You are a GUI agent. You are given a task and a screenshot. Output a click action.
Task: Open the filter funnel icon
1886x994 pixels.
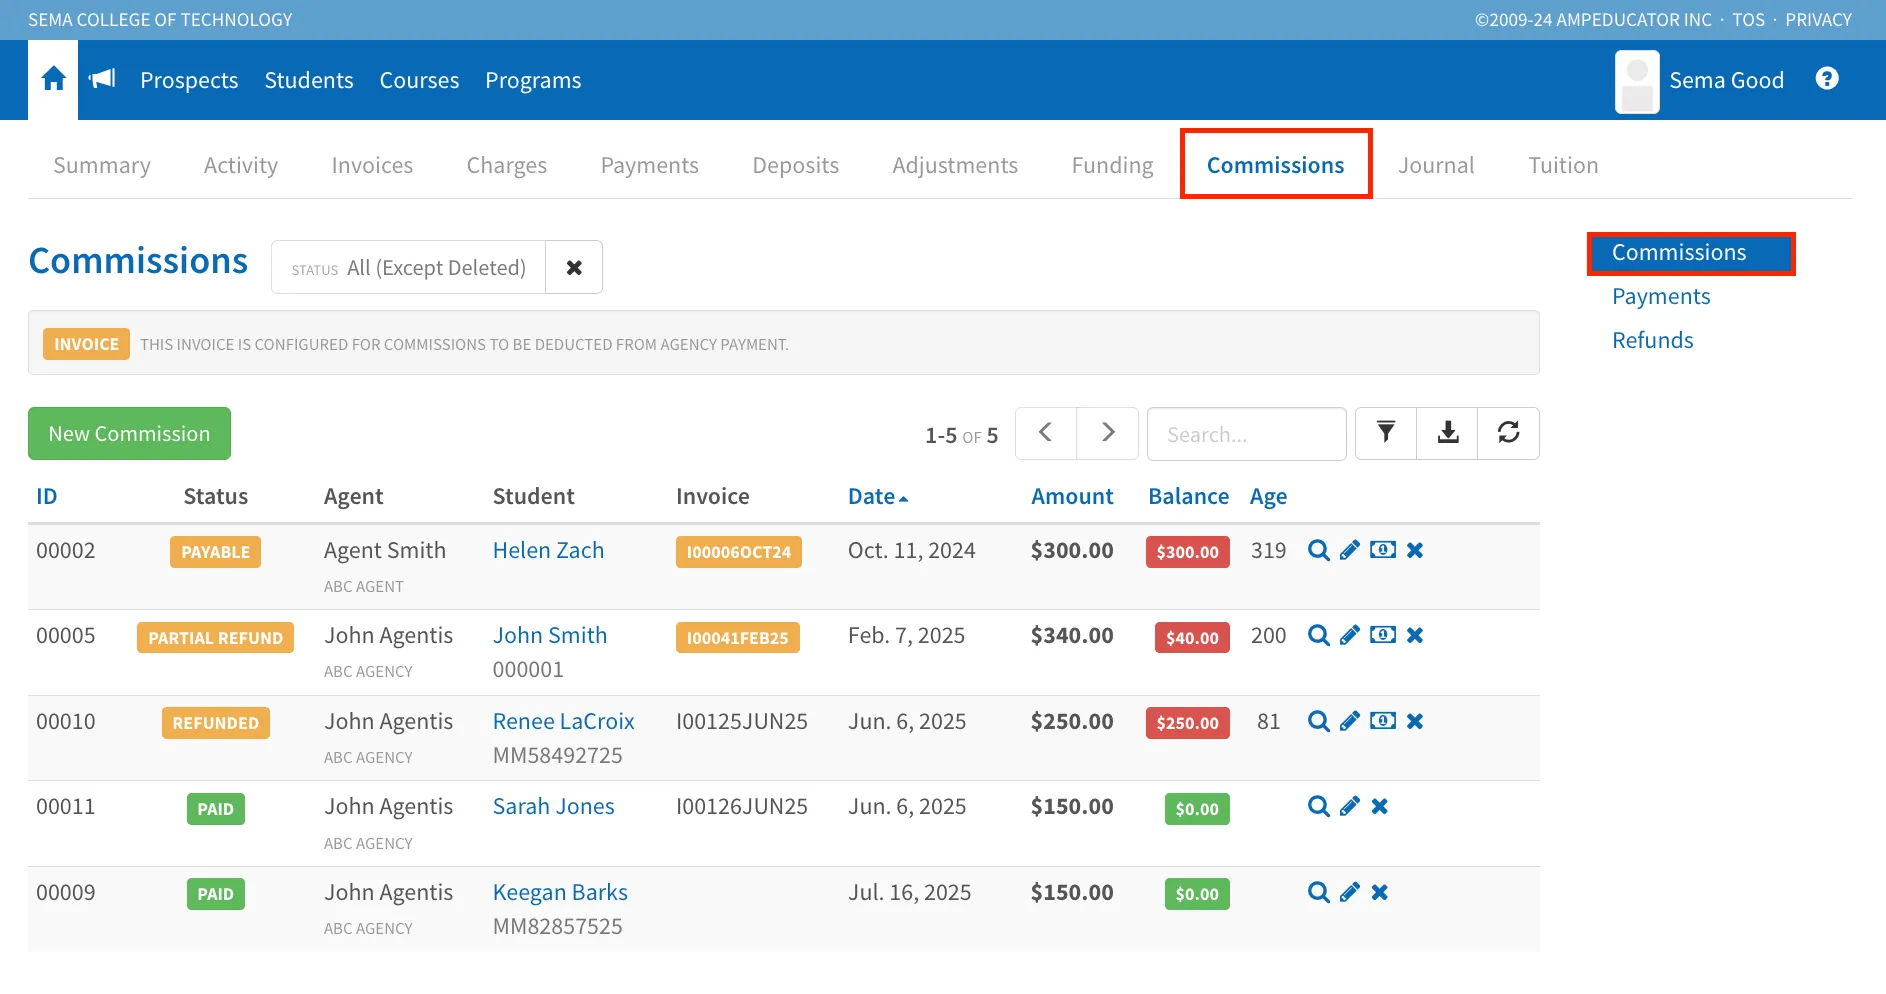(1386, 433)
